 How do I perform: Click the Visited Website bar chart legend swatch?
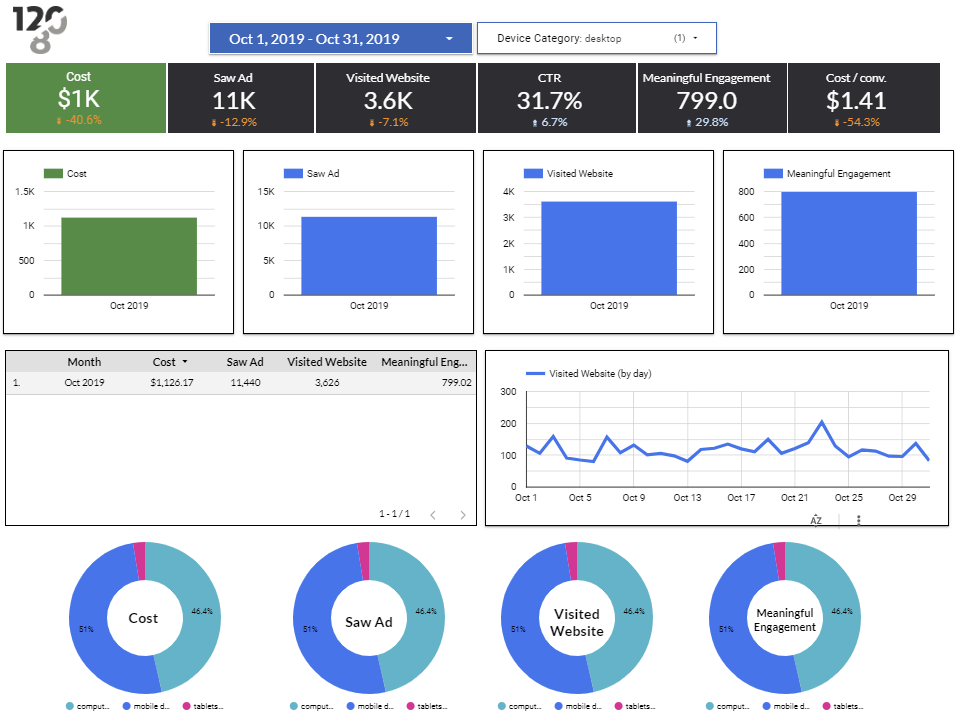[533, 174]
